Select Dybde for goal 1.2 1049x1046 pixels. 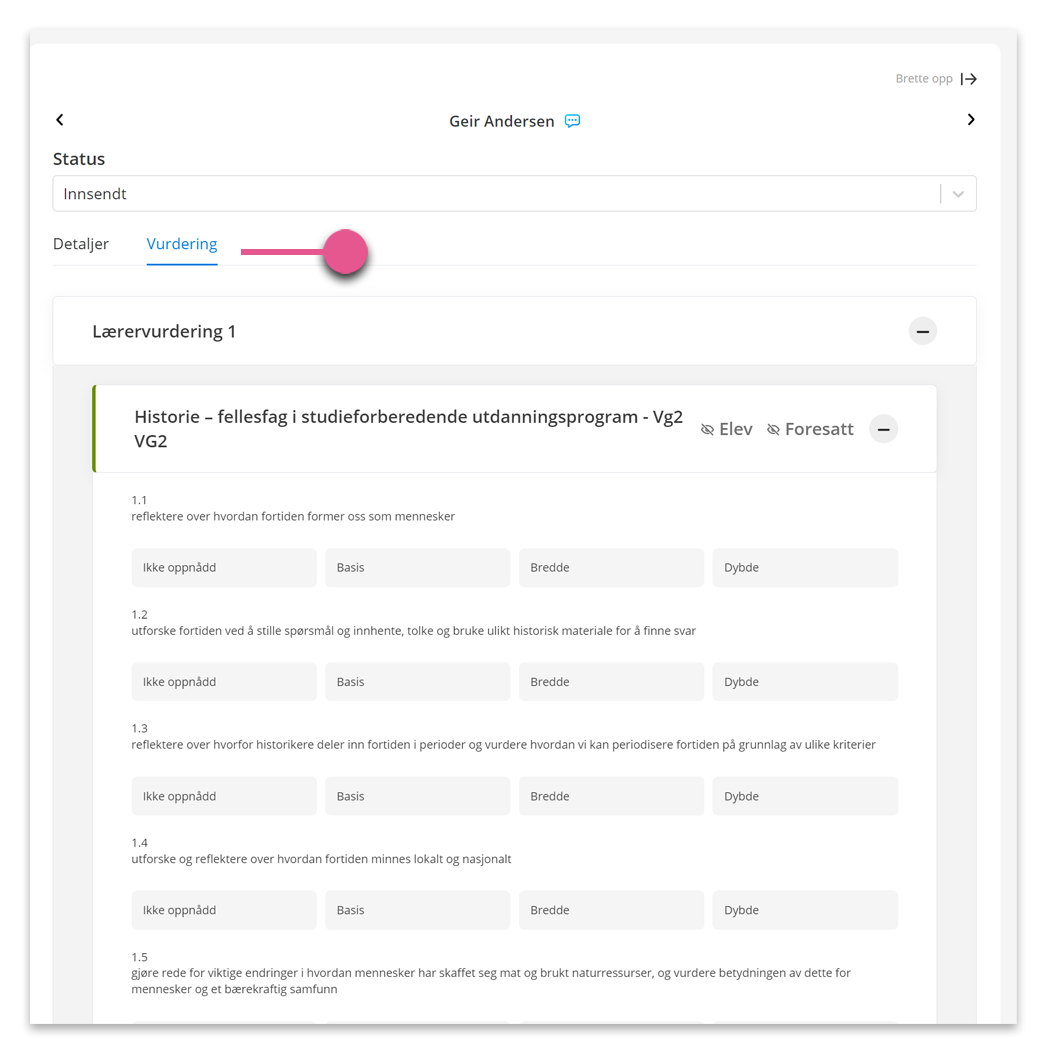click(805, 682)
